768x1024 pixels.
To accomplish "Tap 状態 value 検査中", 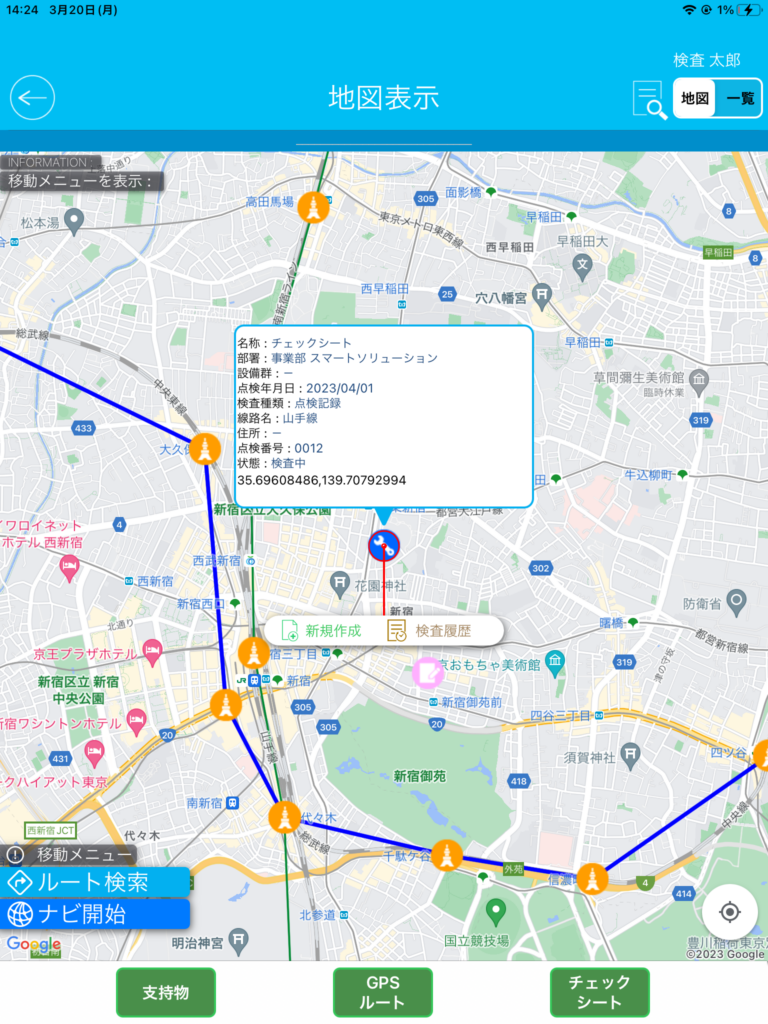I will (x=288, y=463).
